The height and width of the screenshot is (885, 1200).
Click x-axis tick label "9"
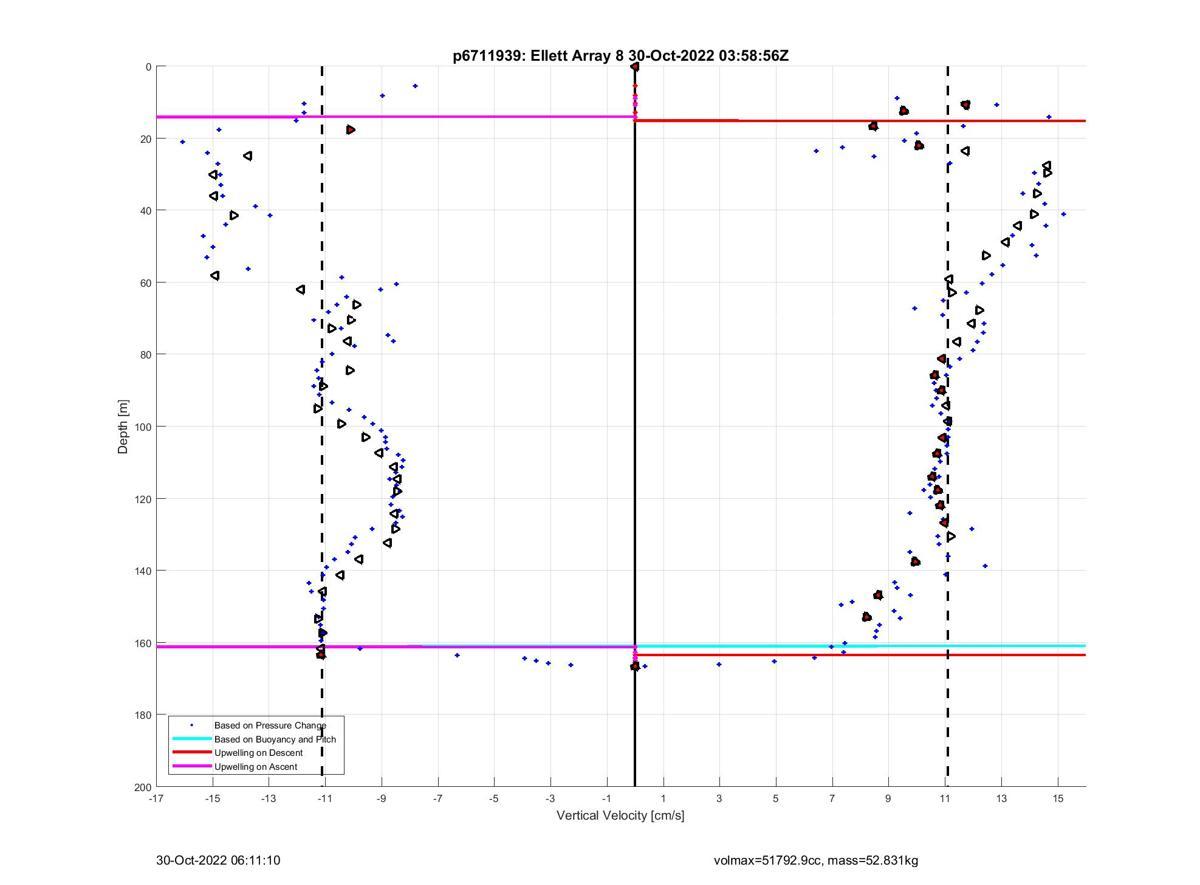tap(888, 798)
